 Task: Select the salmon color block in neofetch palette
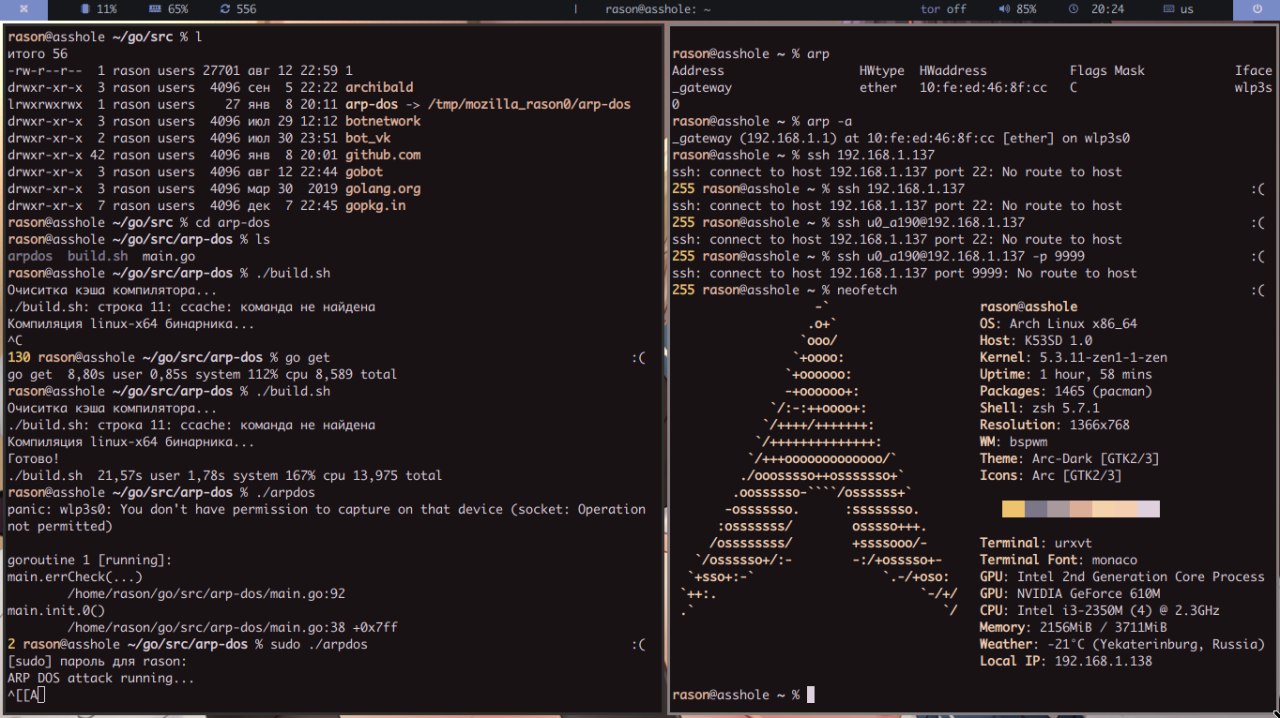coord(1080,509)
